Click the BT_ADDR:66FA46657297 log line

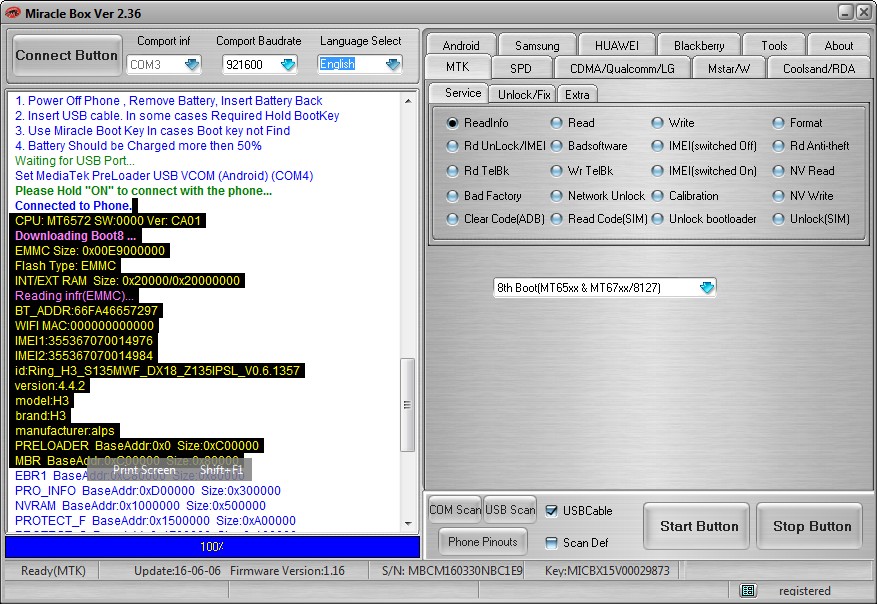point(87,311)
